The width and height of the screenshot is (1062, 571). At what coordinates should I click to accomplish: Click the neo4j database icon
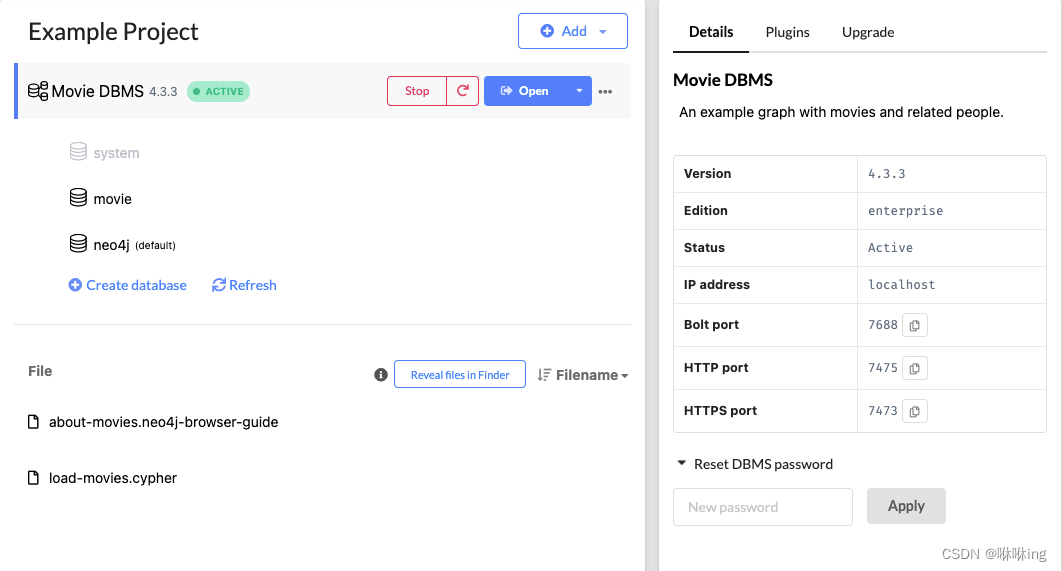point(79,244)
